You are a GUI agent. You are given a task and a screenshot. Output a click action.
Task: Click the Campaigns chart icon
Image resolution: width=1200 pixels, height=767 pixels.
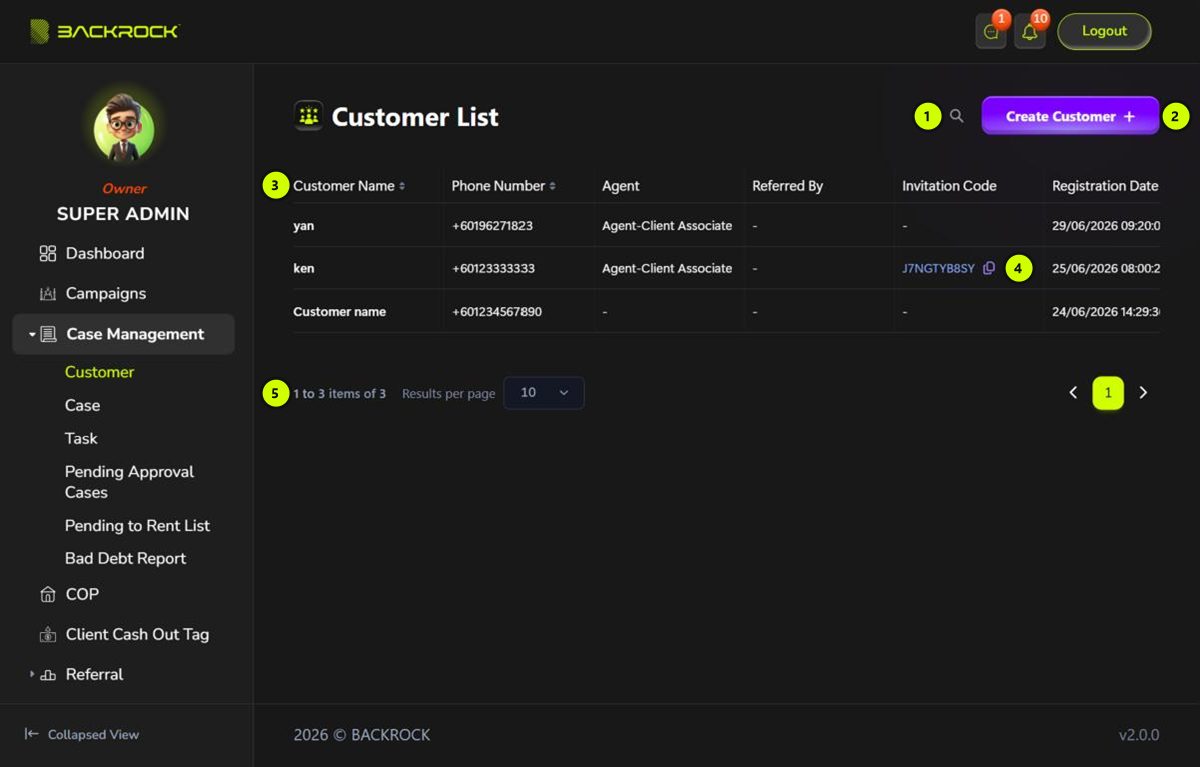[47, 294]
